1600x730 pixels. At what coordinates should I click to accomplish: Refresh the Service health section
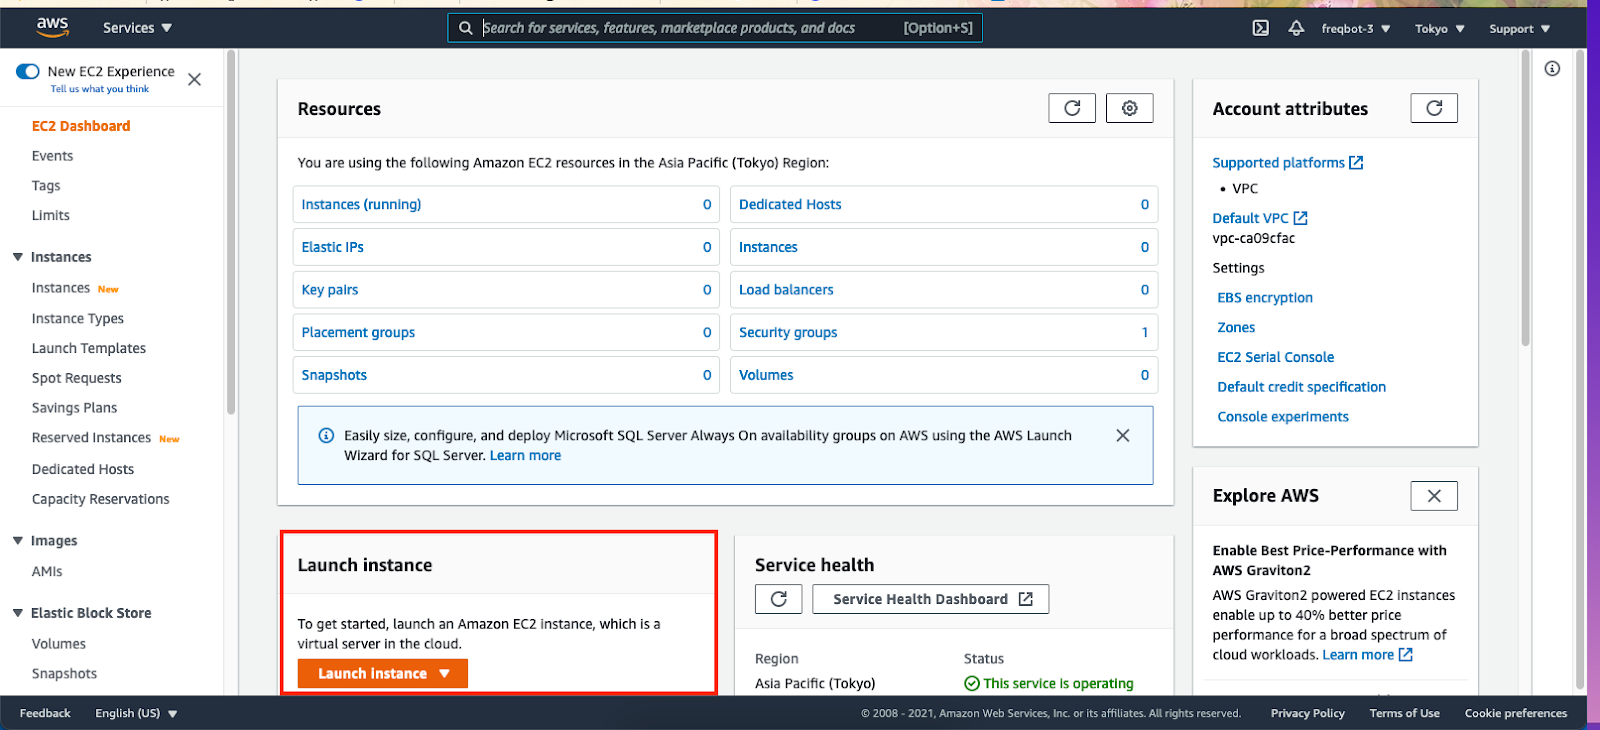tap(779, 599)
